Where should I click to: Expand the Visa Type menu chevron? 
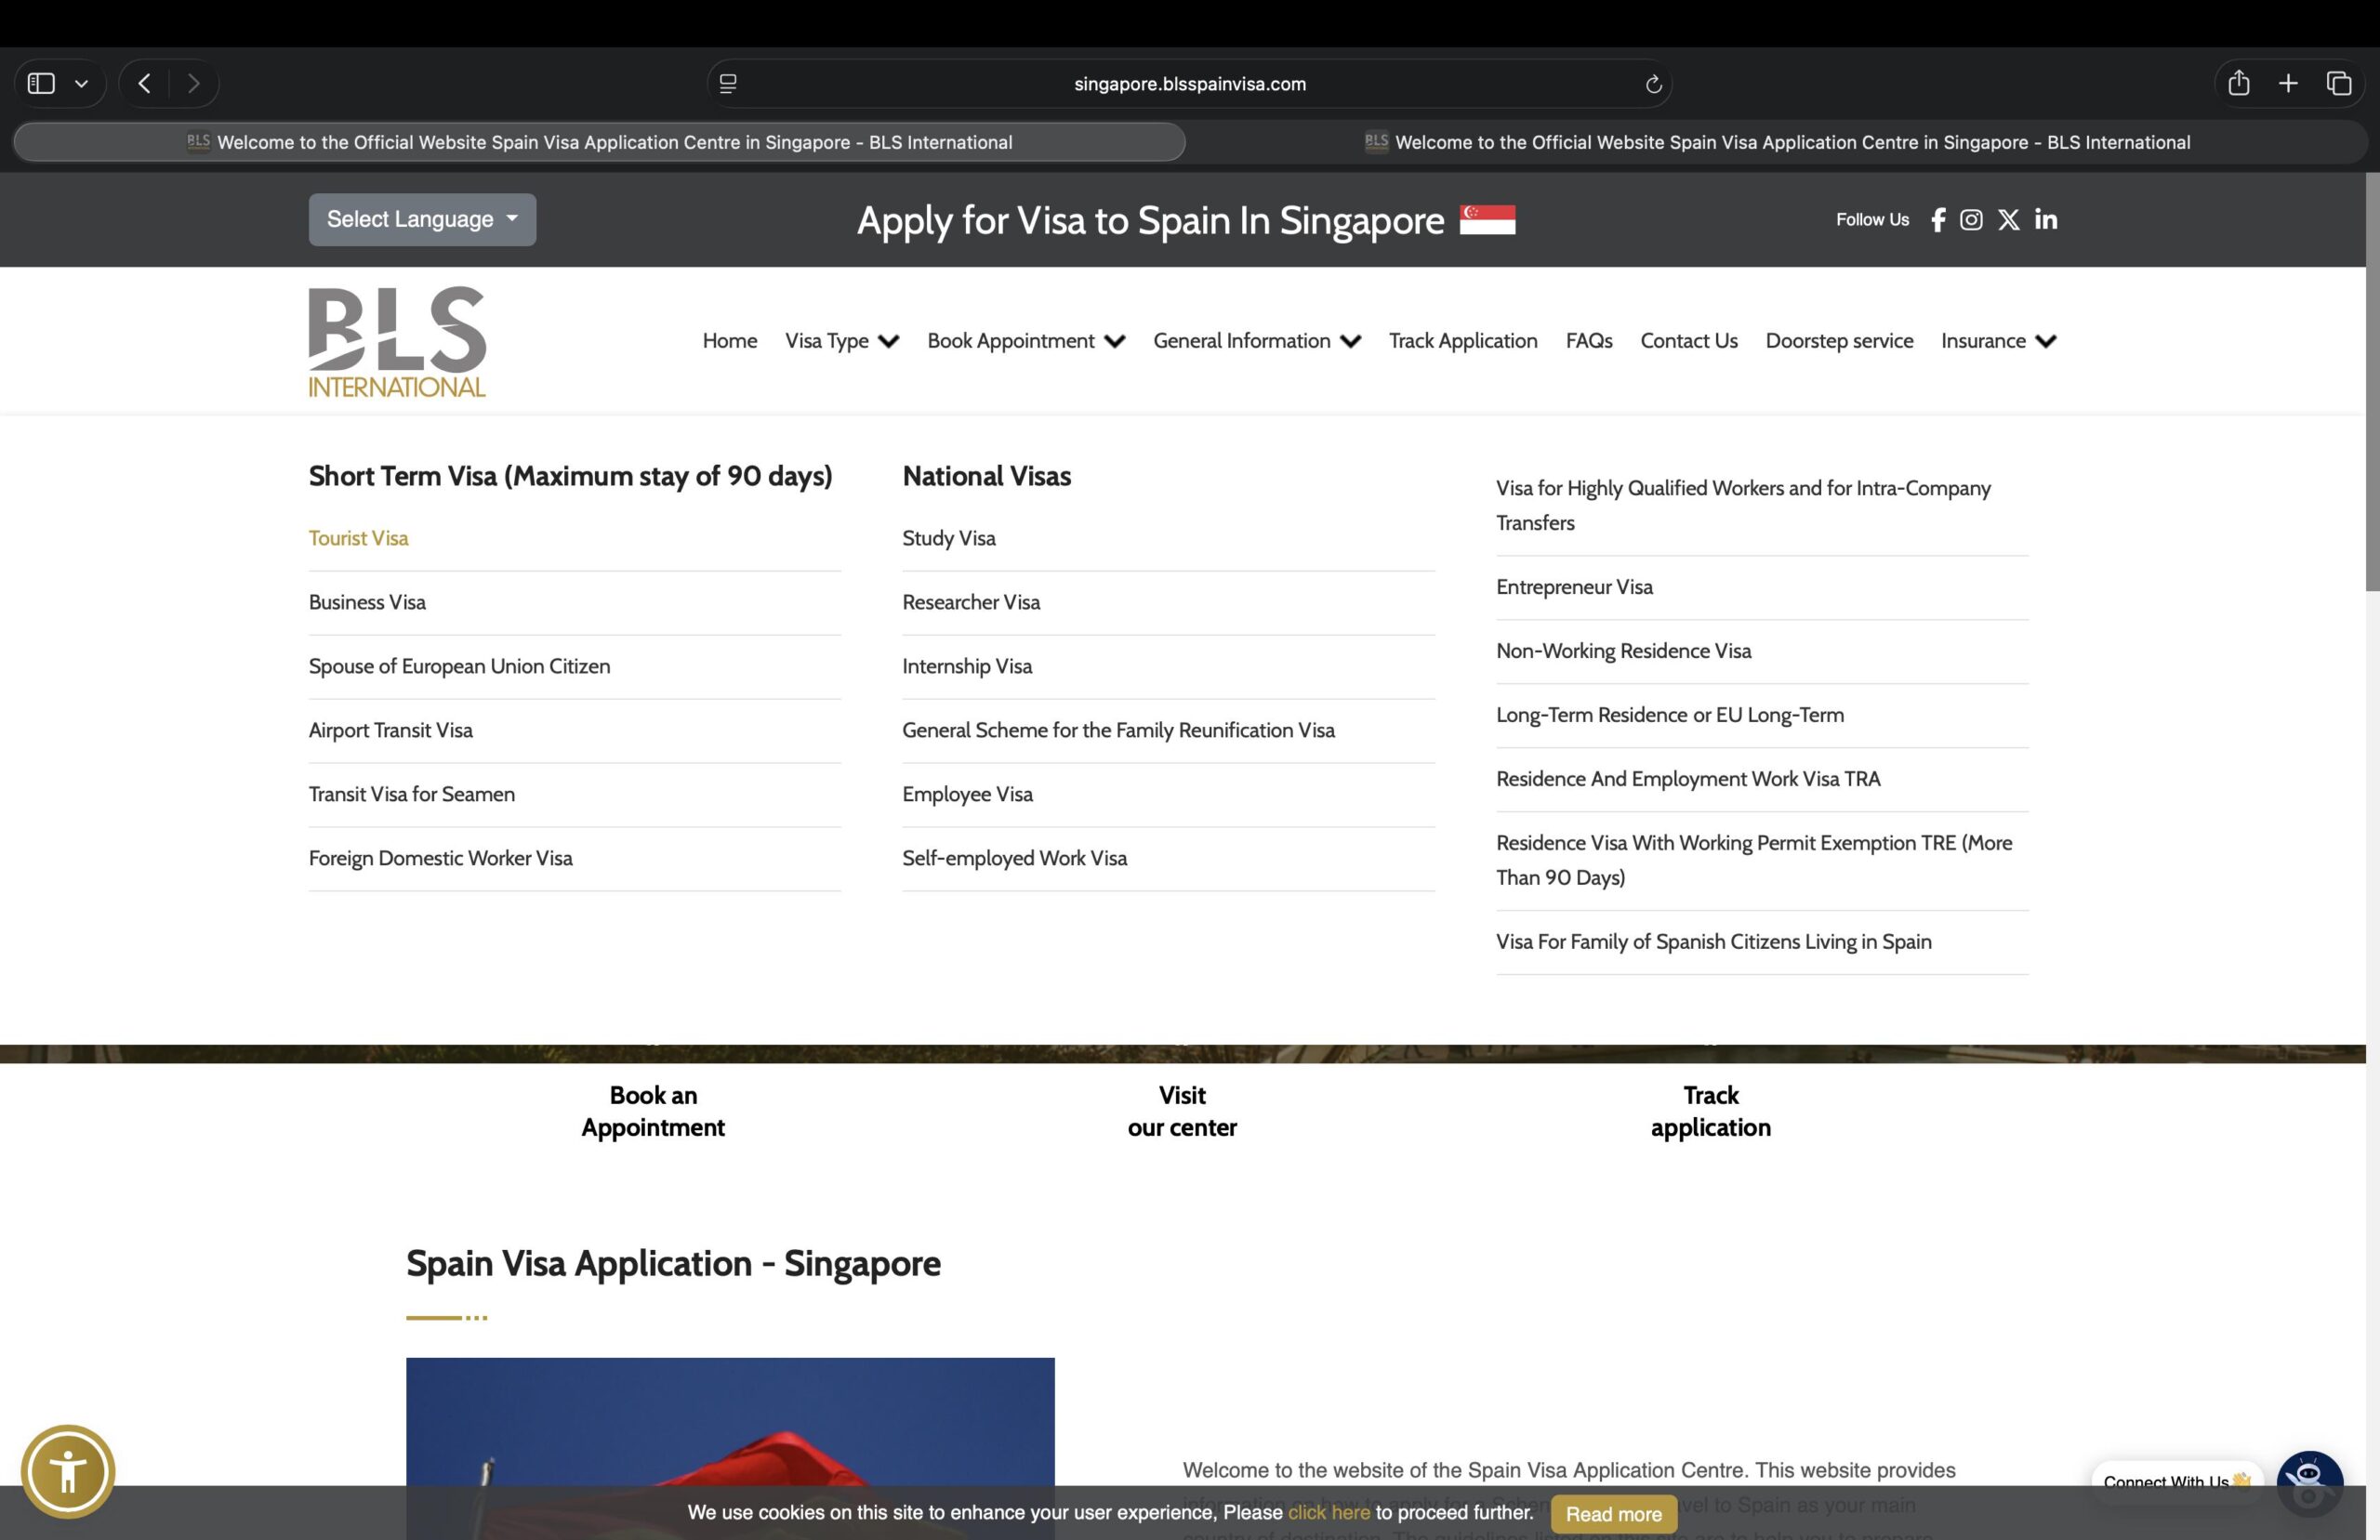[x=888, y=341]
